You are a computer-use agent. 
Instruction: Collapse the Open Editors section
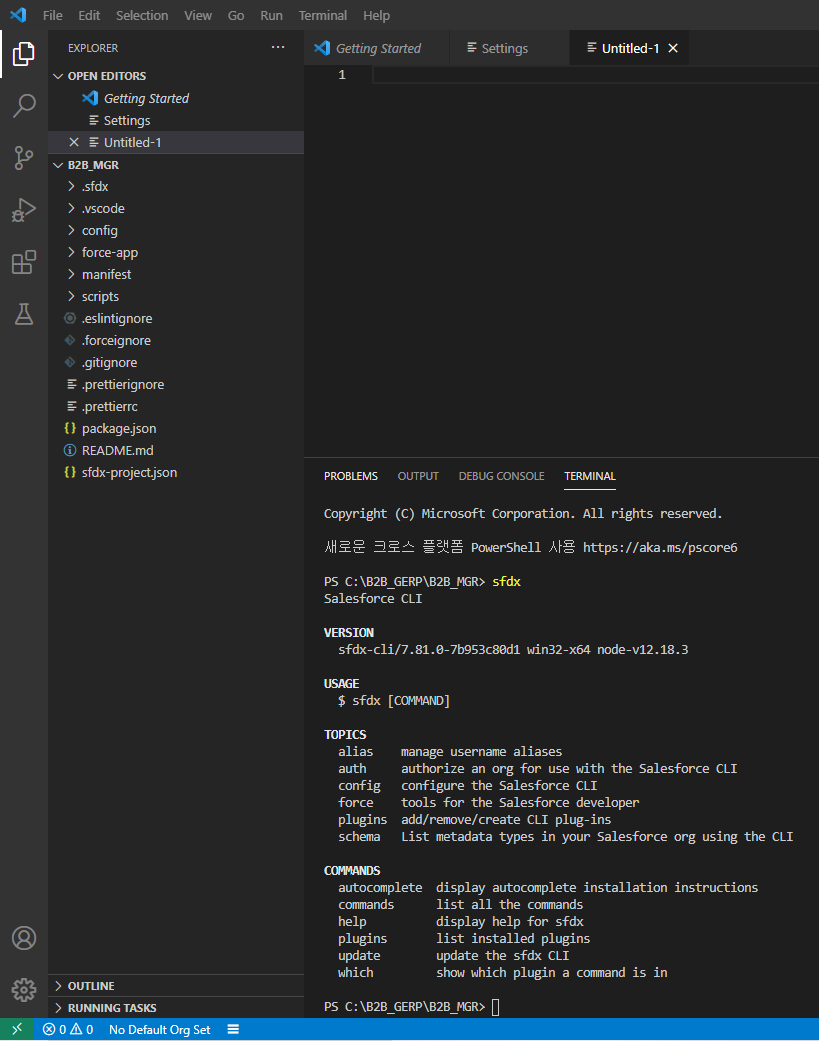[x=58, y=76]
